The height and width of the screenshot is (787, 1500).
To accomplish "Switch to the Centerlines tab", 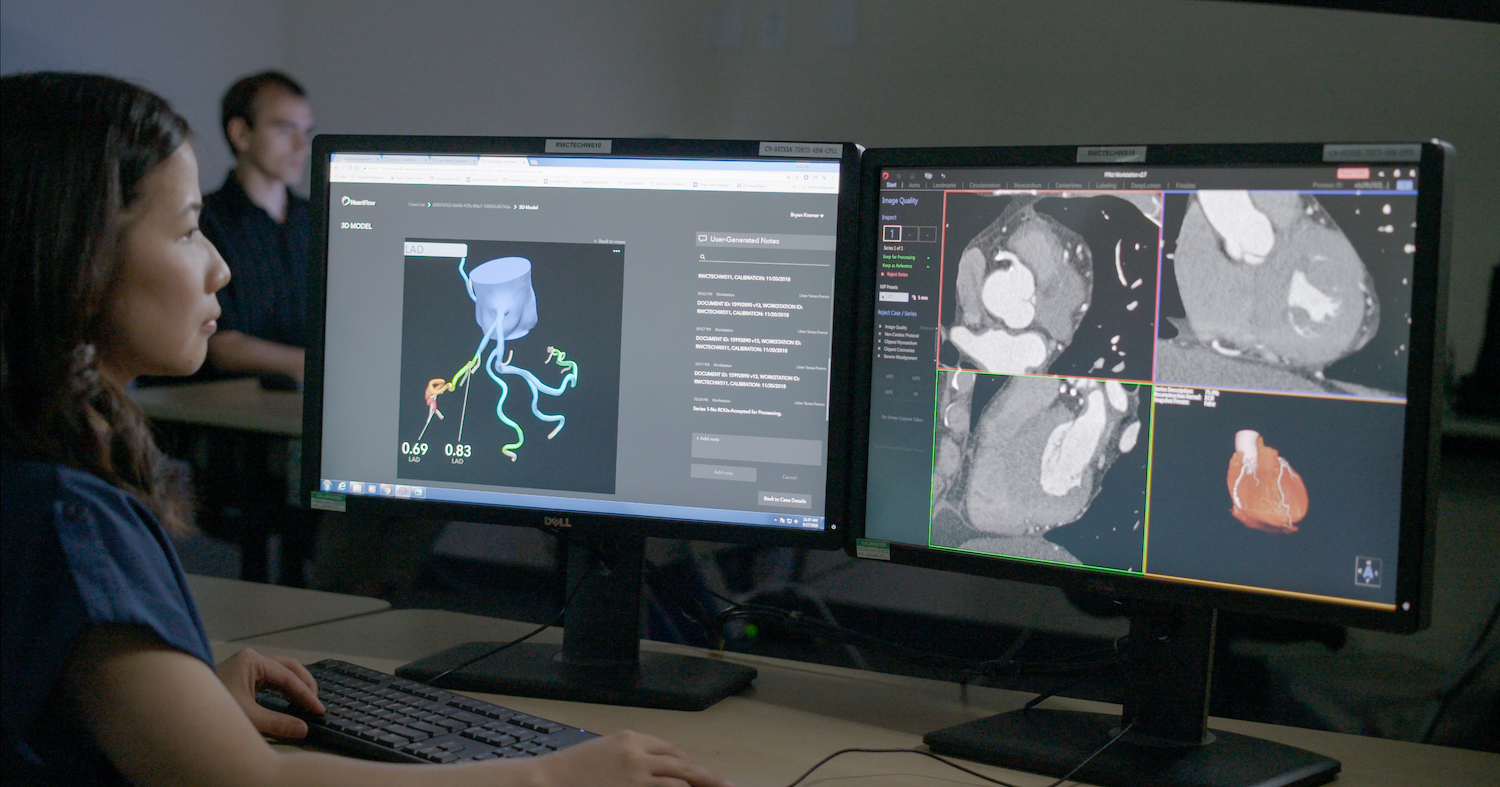I will (1068, 185).
